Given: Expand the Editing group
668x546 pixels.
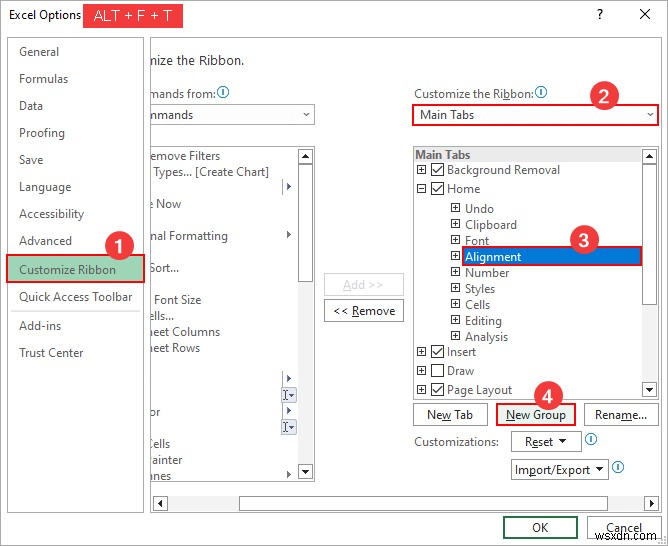Looking at the screenshot, I should pyautogui.click(x=455, y=320).
